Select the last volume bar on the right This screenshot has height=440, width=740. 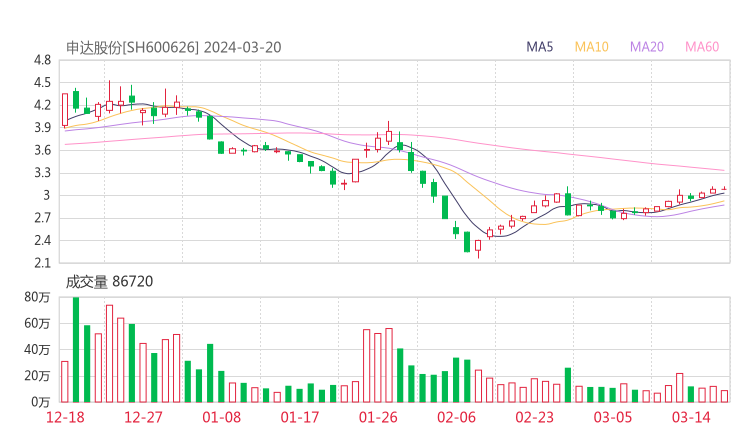[724, 396]
